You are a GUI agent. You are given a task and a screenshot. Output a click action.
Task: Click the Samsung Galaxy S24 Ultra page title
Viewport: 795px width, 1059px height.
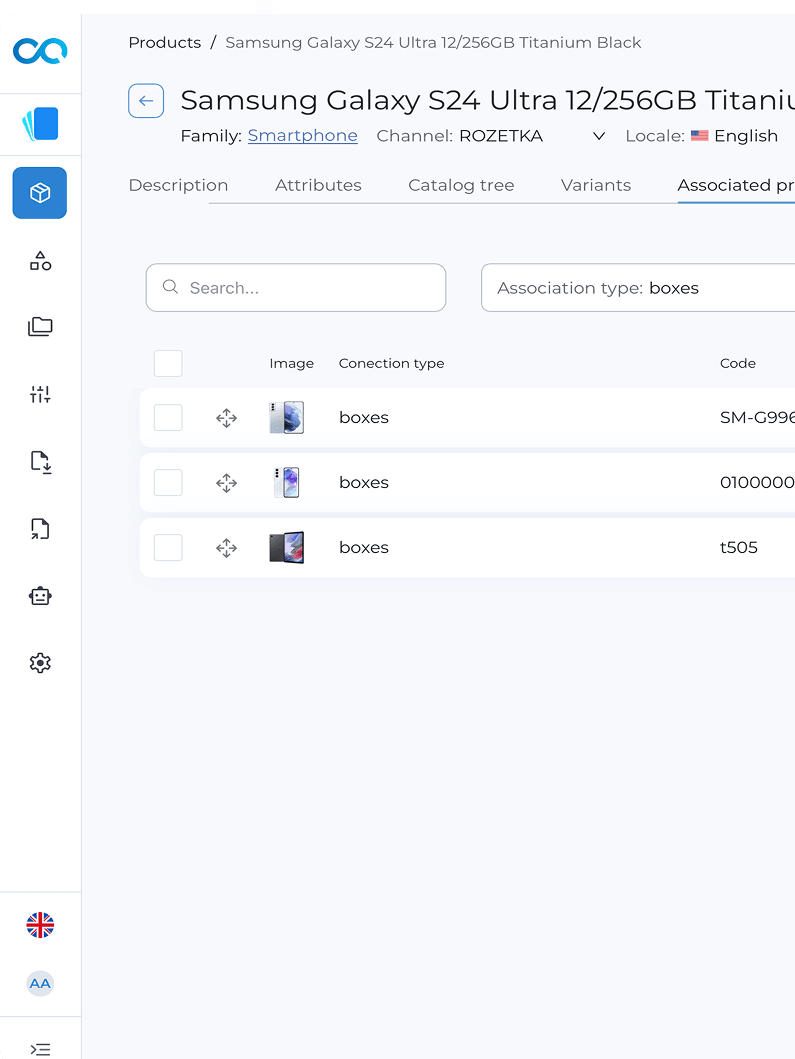[488, 100]
